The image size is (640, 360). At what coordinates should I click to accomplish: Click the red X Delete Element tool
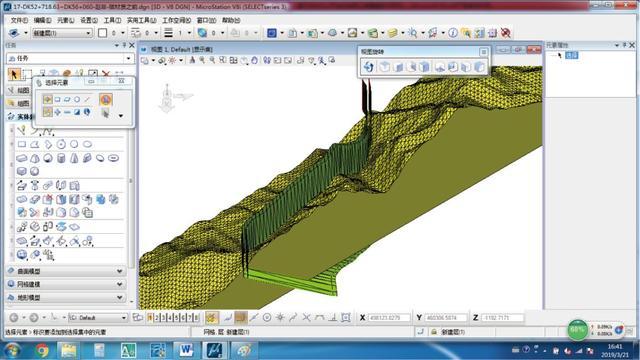coord(106,74)
